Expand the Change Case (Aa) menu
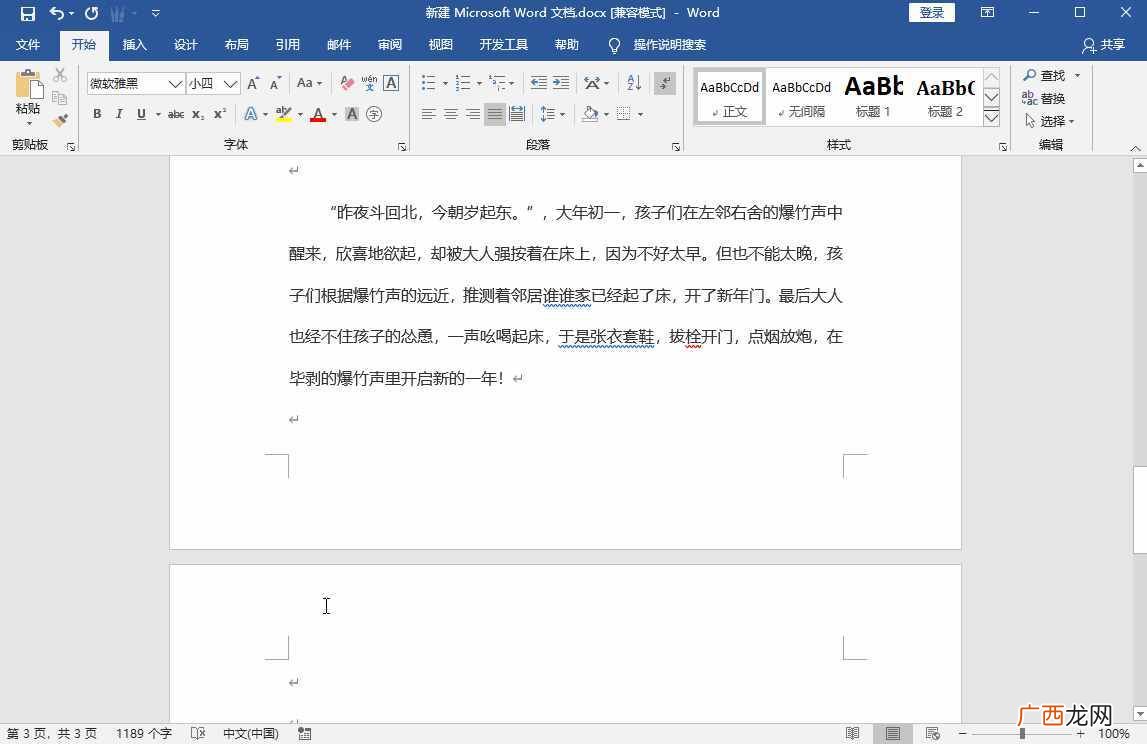The width and height of the screenshot is (1147, 744). (309, 83)
